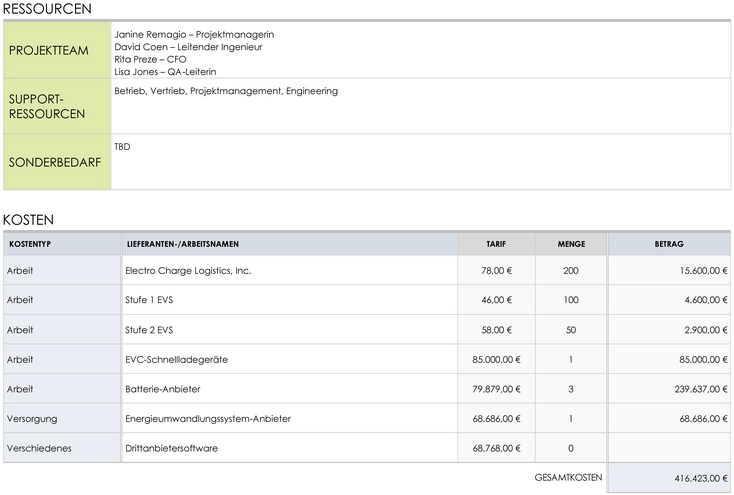Image resolution: width=734 pixels, height=495 pixels.
Task: Click the empty amount cell for Drittanbietersoftware
Action: click(669, 448)
